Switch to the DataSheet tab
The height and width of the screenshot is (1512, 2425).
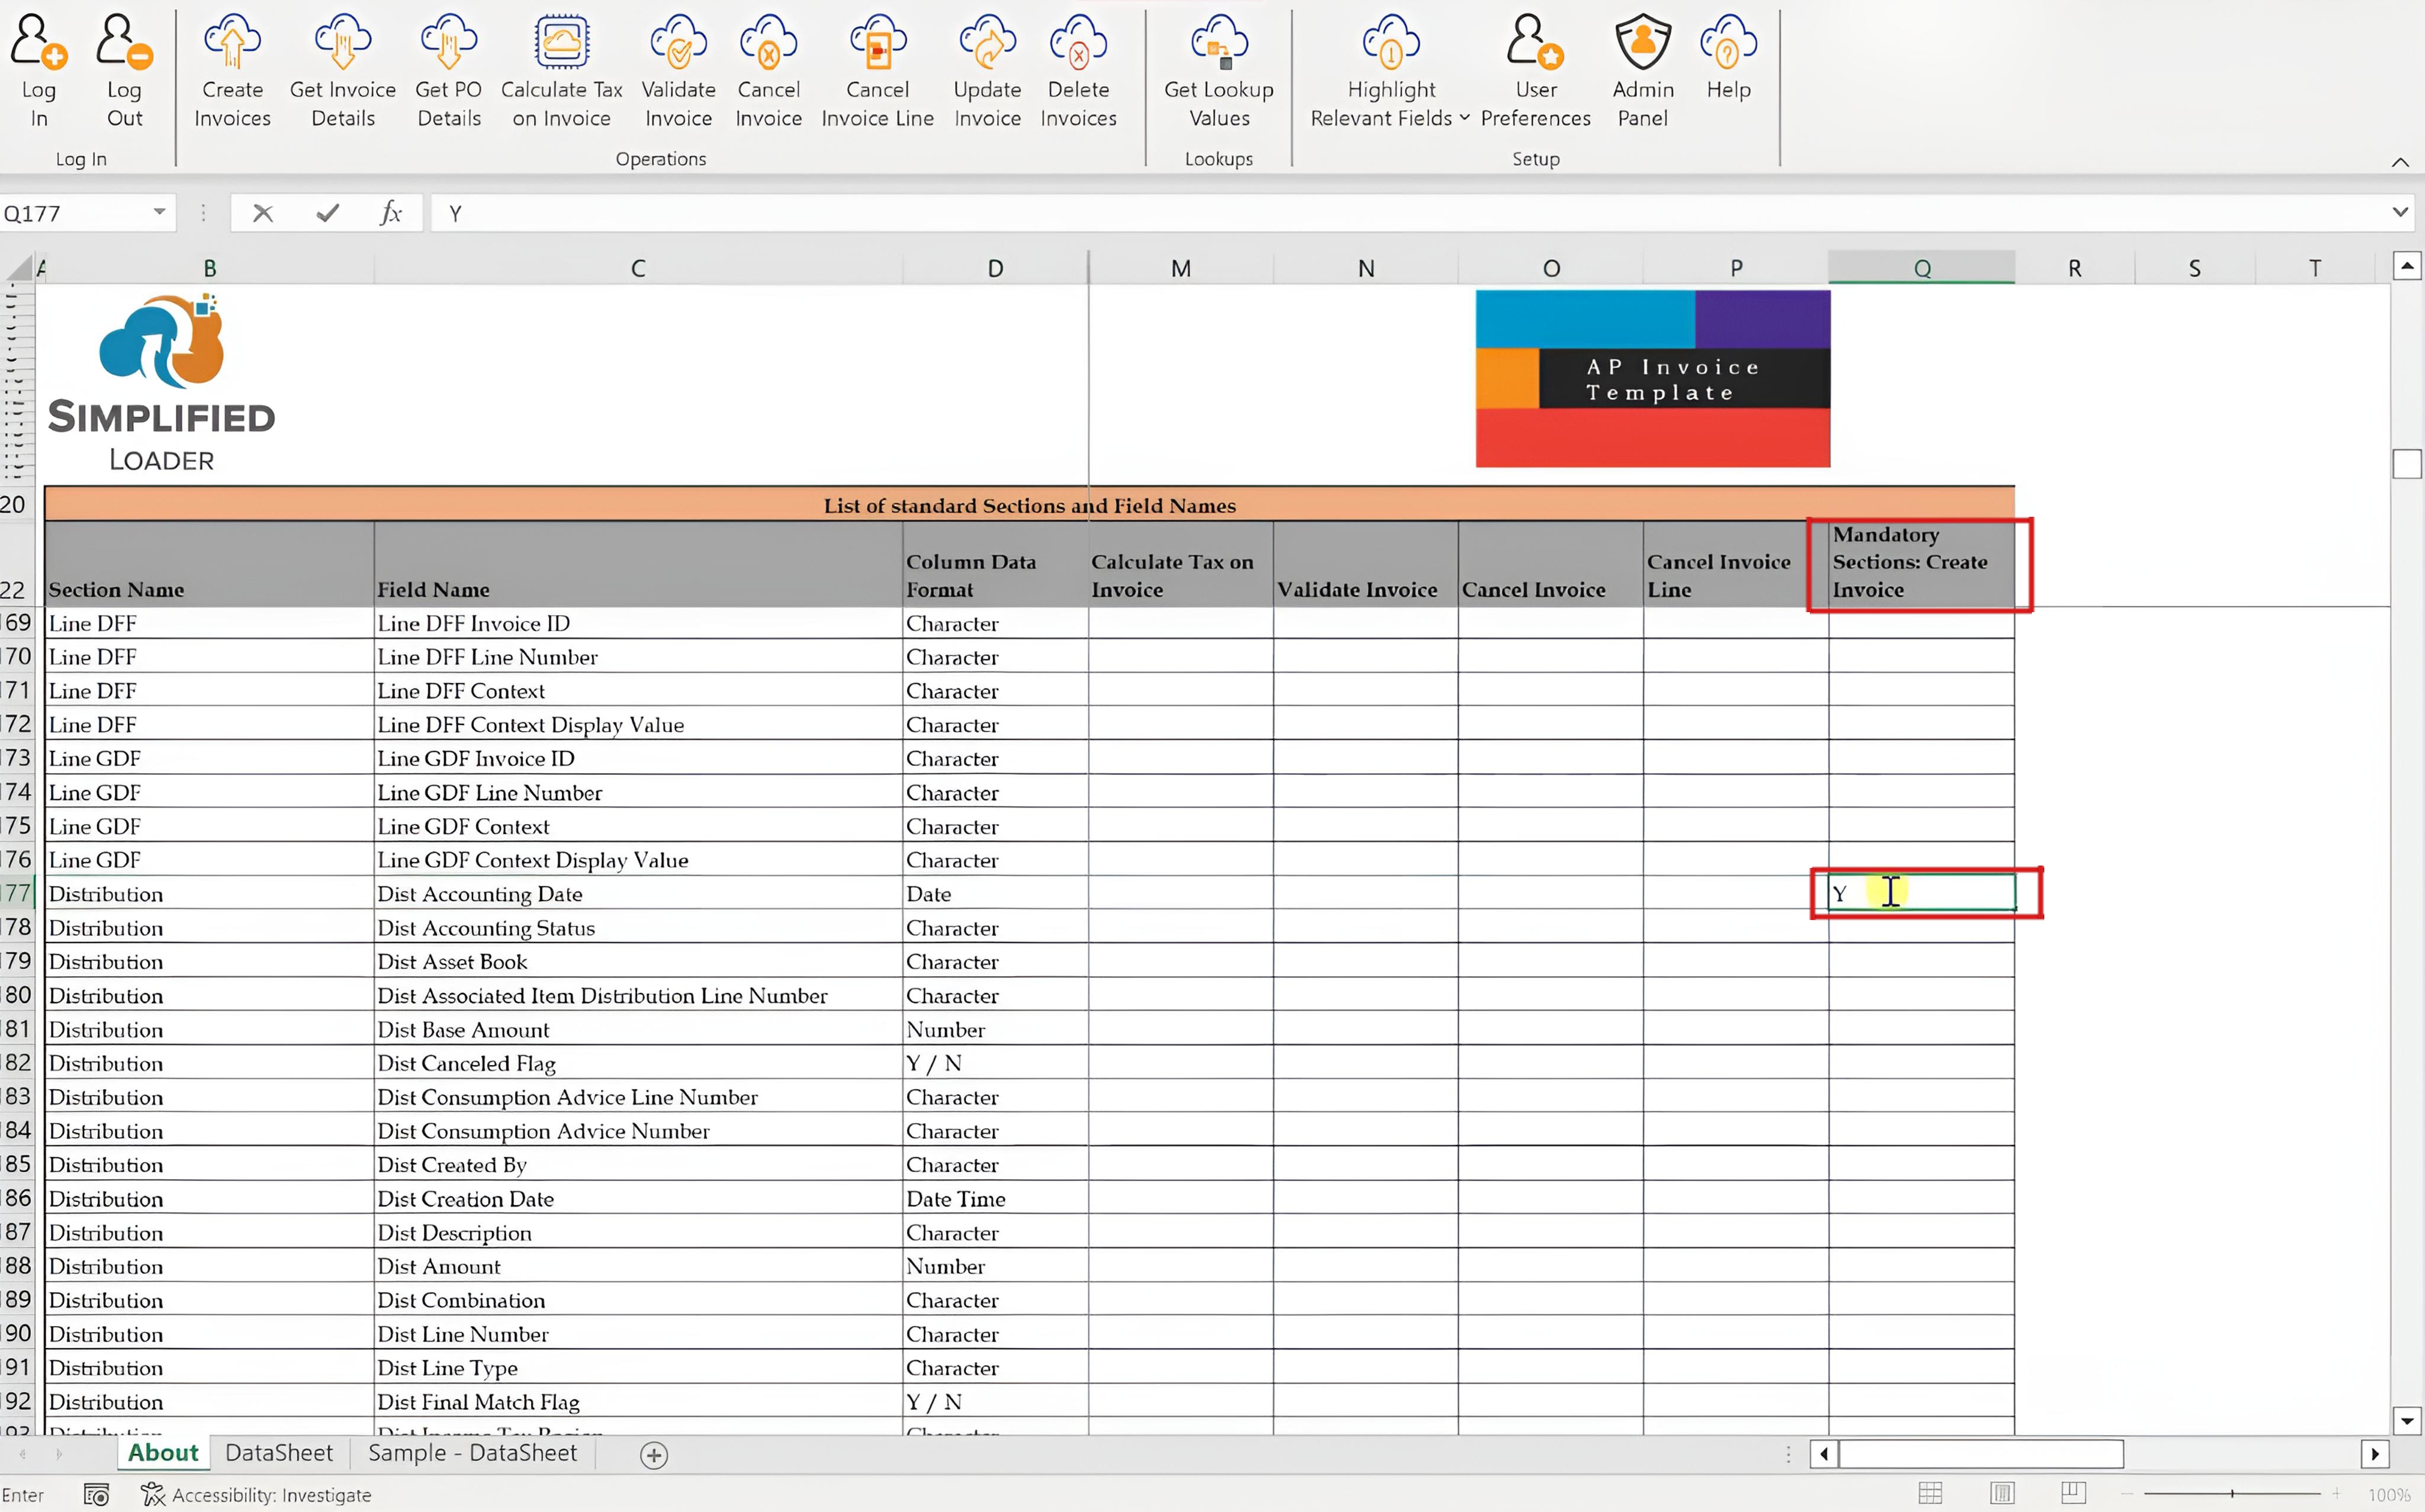[278, 1453]
